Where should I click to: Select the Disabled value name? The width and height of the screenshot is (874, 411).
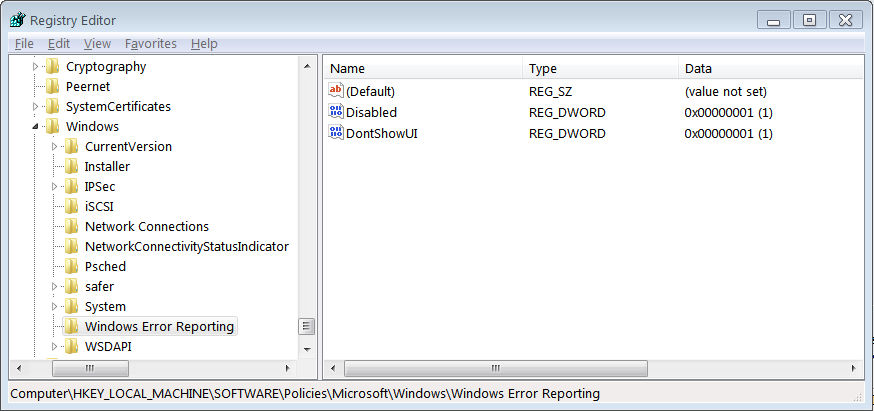(371, 112)
